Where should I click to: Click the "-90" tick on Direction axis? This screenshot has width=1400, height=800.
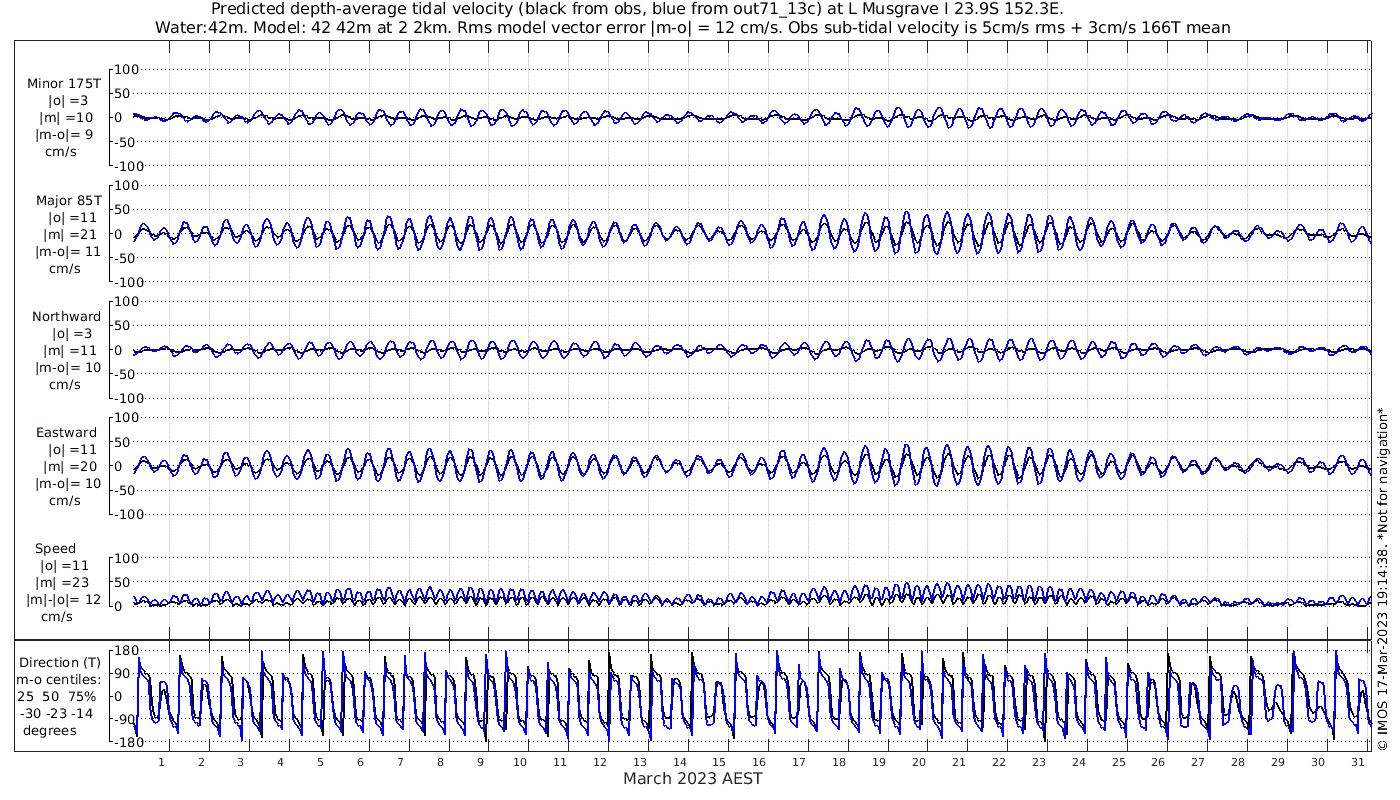point(126,719)
